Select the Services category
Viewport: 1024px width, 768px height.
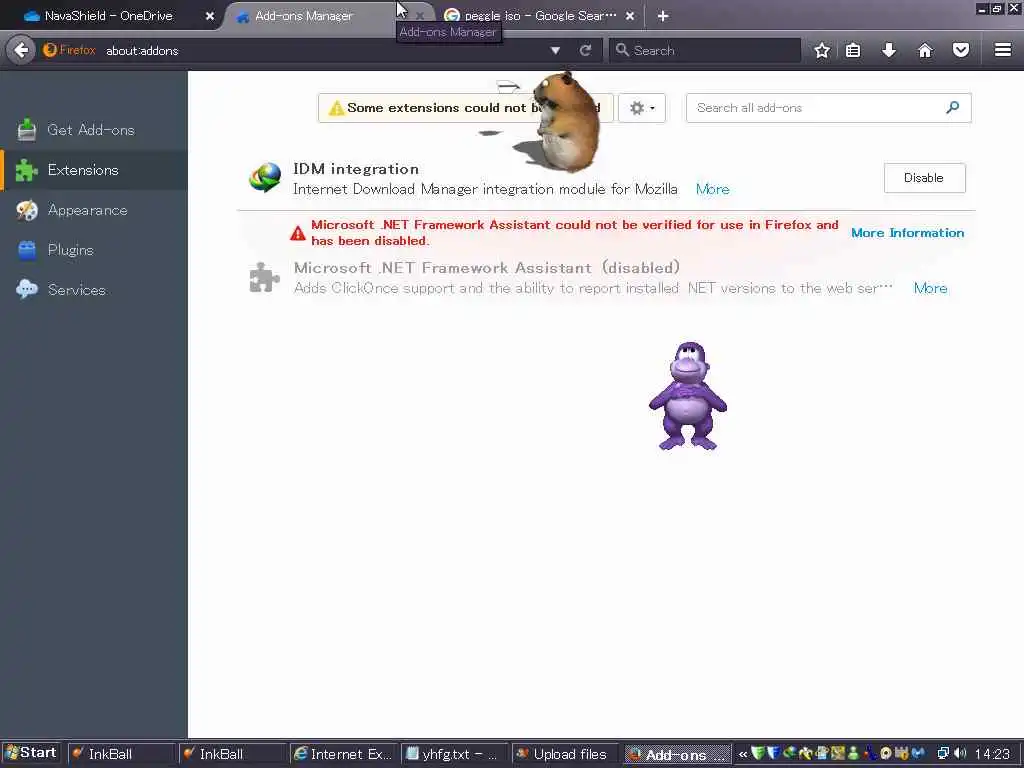94,290
